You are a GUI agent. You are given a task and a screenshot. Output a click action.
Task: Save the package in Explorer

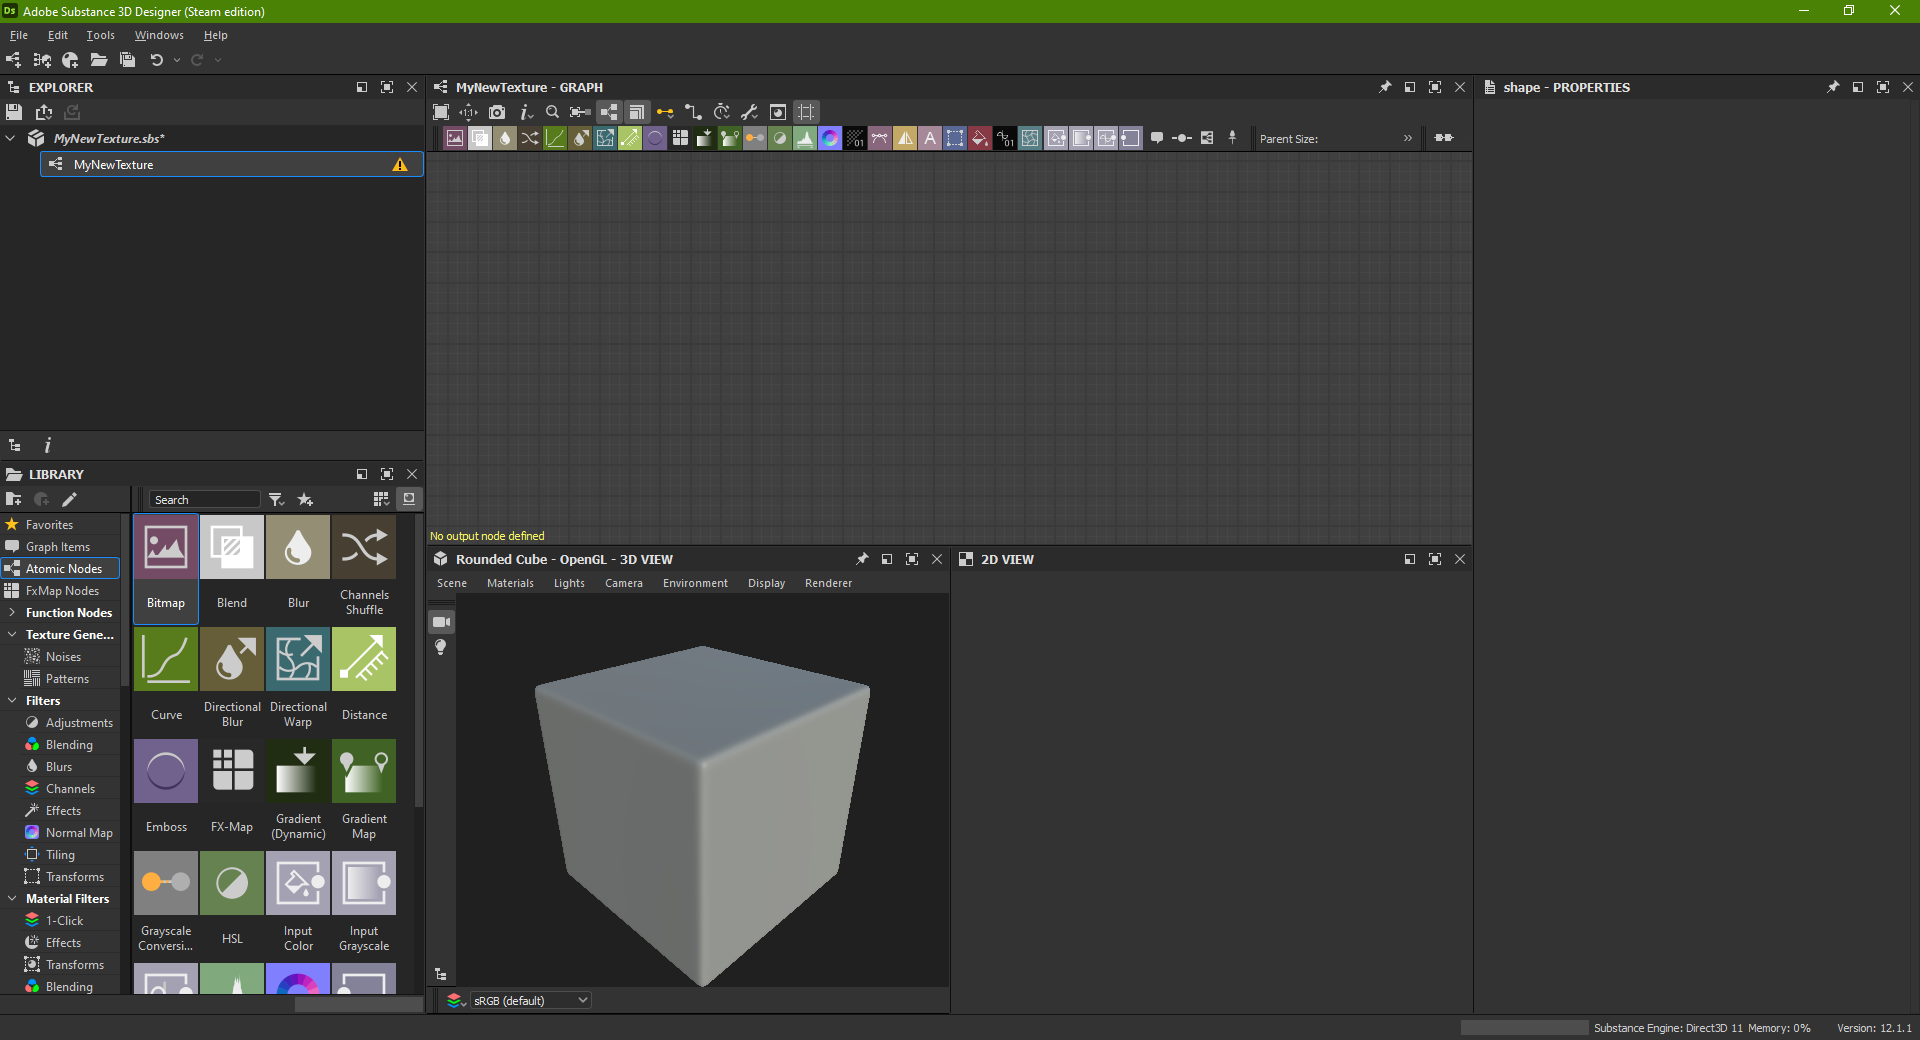click(x=13, y=112)
